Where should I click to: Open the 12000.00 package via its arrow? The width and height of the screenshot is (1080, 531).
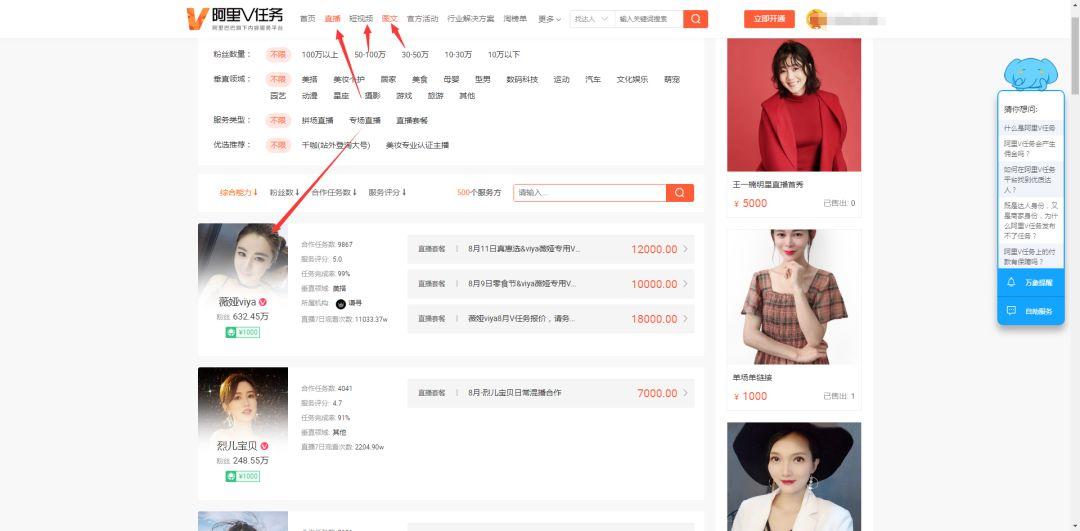(x=685, y=249)
